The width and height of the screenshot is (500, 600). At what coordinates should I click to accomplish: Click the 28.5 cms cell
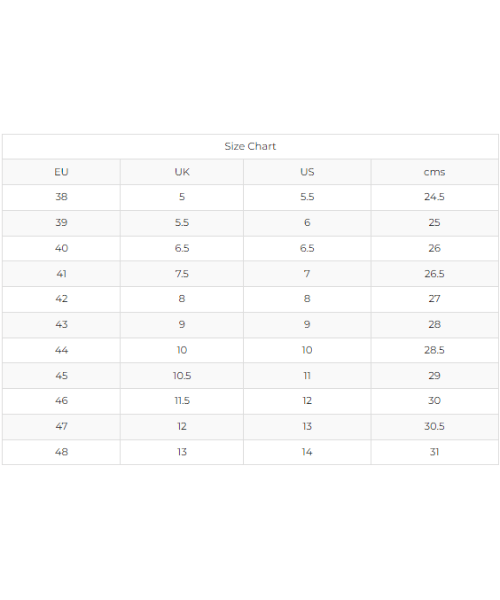pos(435,350)
